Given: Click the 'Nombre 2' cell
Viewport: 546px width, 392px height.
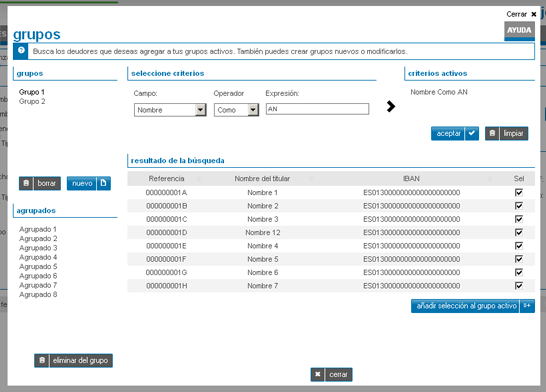Looking at the screenshot, I should pos(263,206).
